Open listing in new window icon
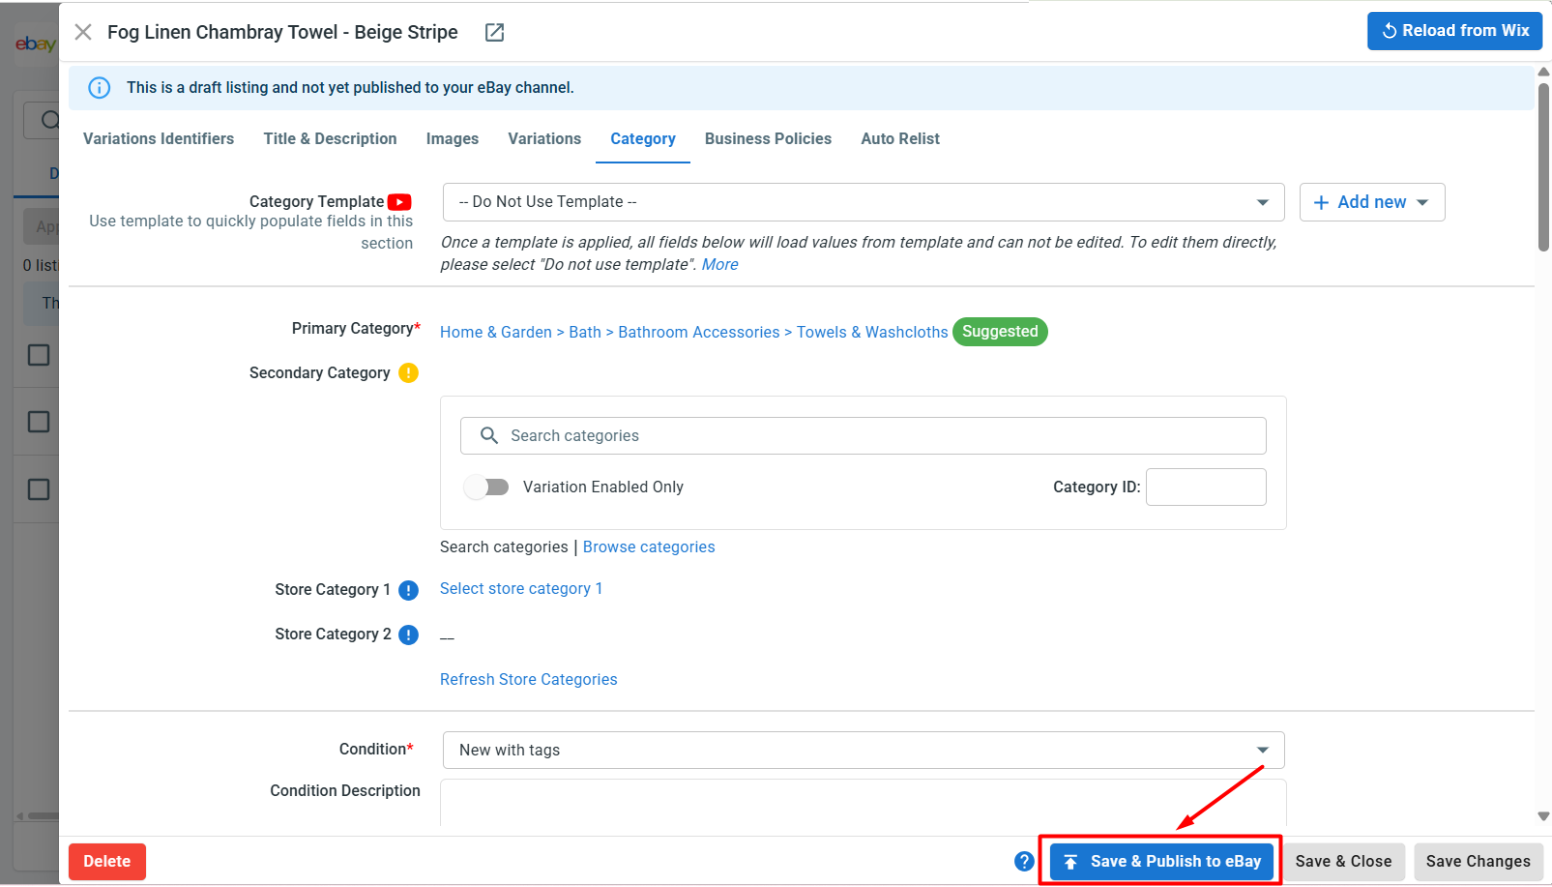This screenshot has width=1552, height=887. click(494, 32)
